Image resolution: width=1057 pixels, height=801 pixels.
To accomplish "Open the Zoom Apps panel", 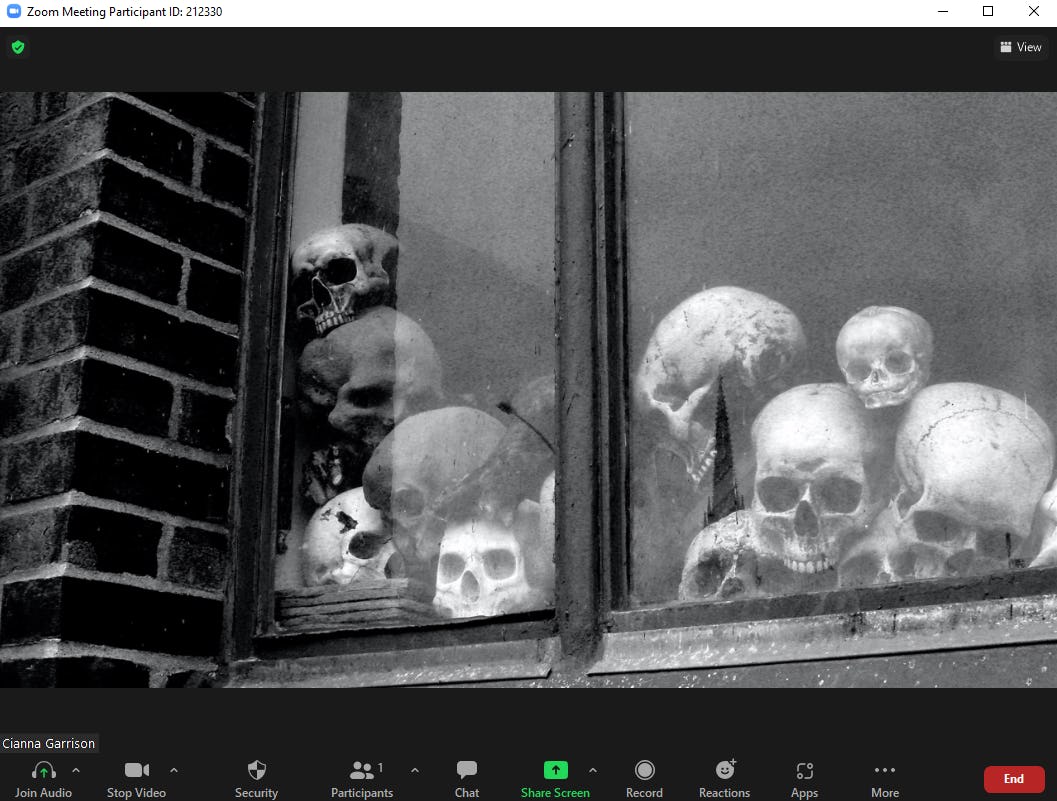I will (x=804, y=770).
